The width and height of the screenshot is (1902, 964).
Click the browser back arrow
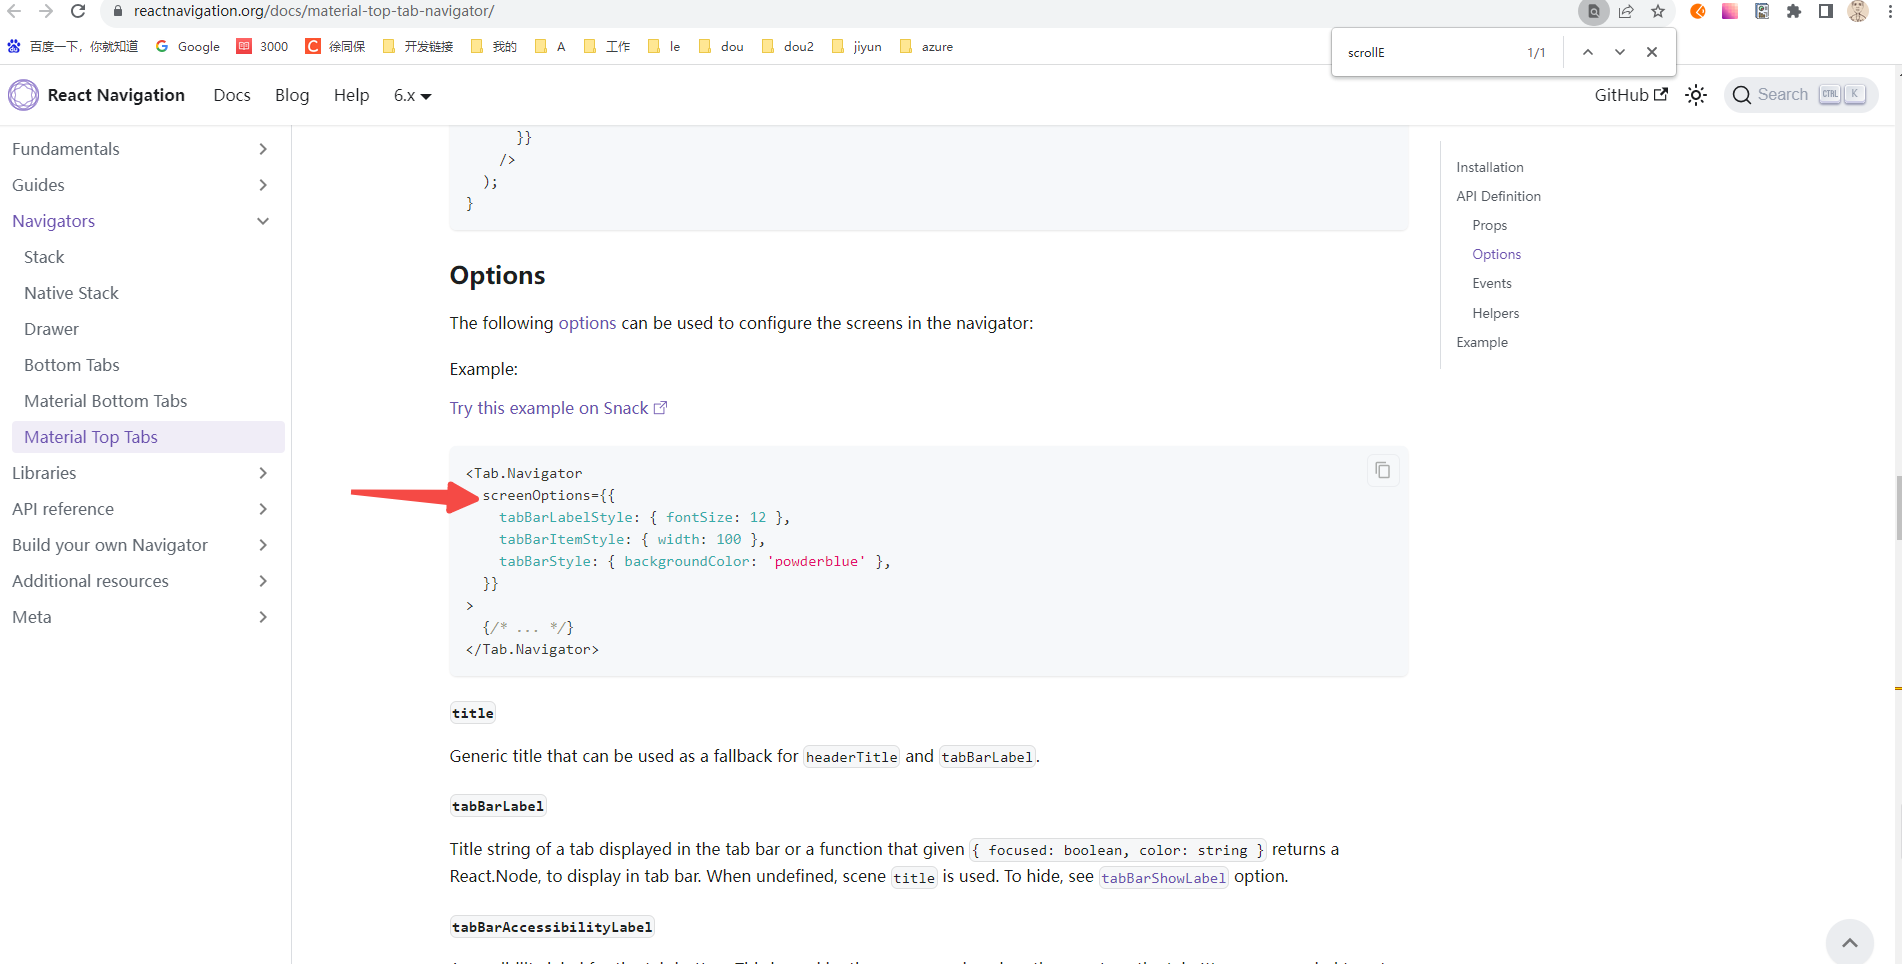pyautogui.click(x=14, y=11)
